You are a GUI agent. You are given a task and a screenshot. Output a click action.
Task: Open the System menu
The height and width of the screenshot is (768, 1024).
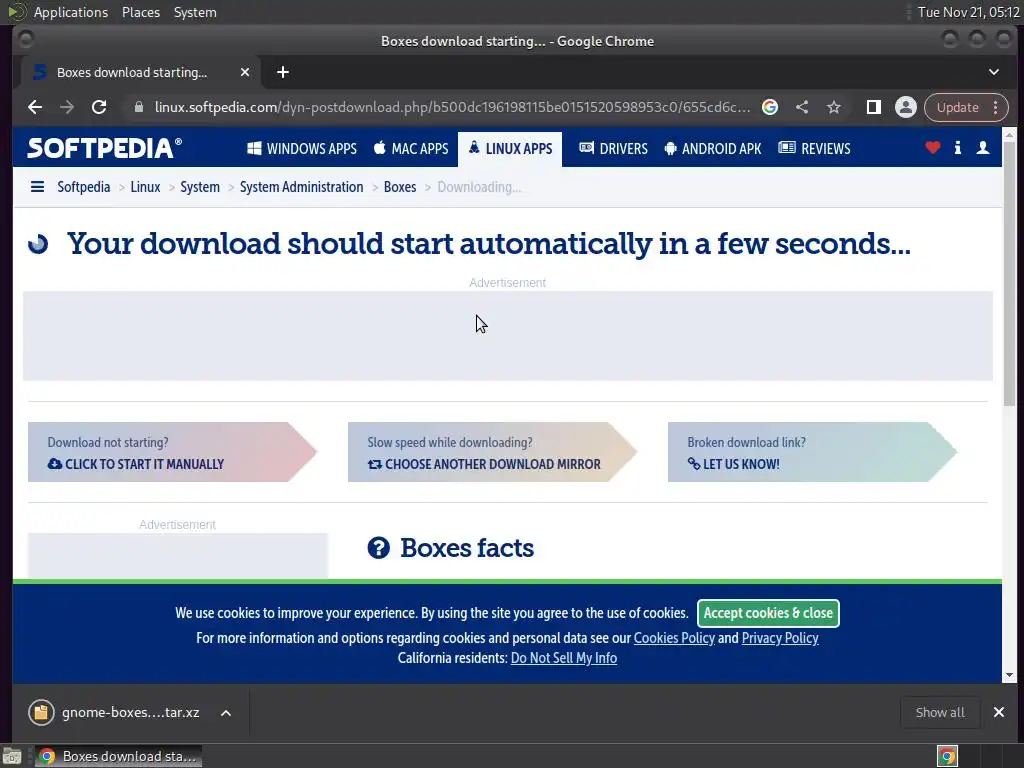click(x=195, y=12)
